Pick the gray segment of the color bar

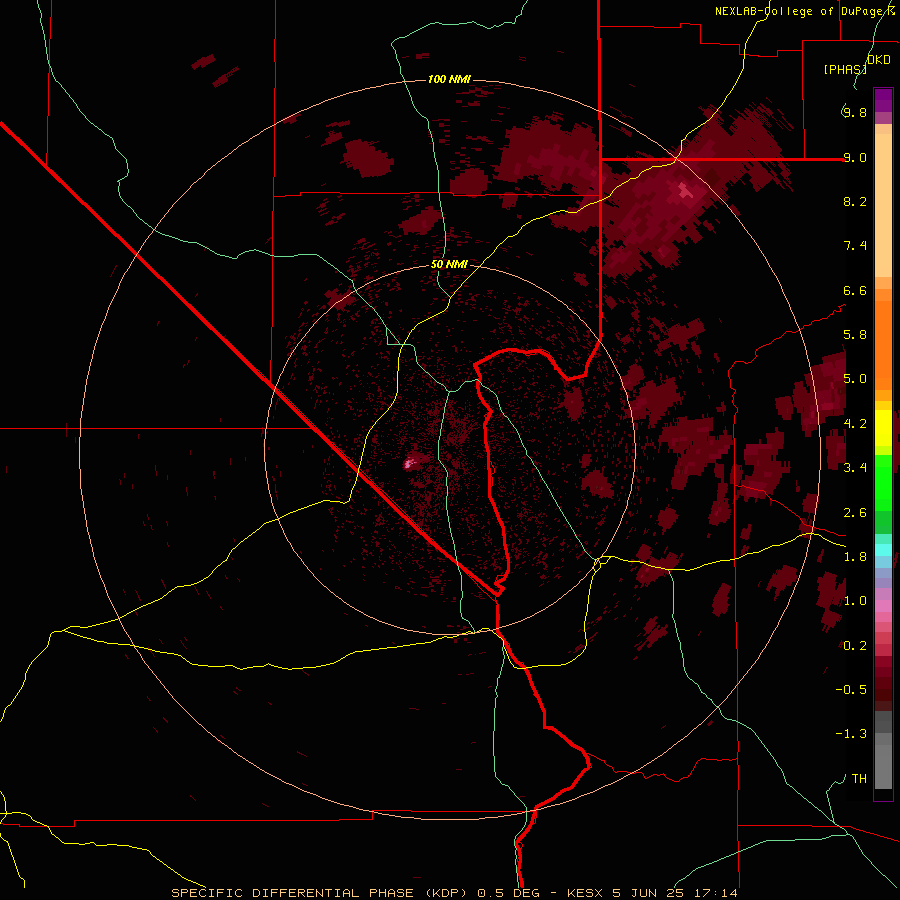click(883, 750)
